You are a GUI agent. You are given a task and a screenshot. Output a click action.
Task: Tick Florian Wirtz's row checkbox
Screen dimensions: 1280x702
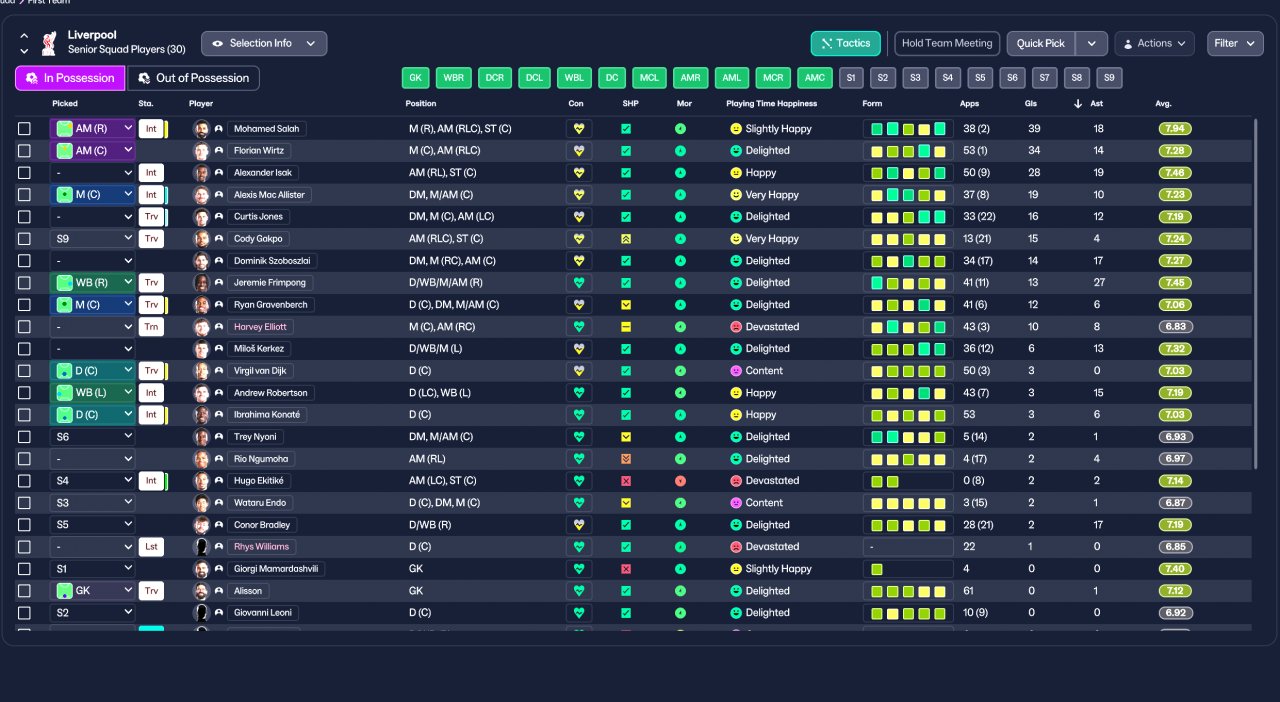[24, 151]
